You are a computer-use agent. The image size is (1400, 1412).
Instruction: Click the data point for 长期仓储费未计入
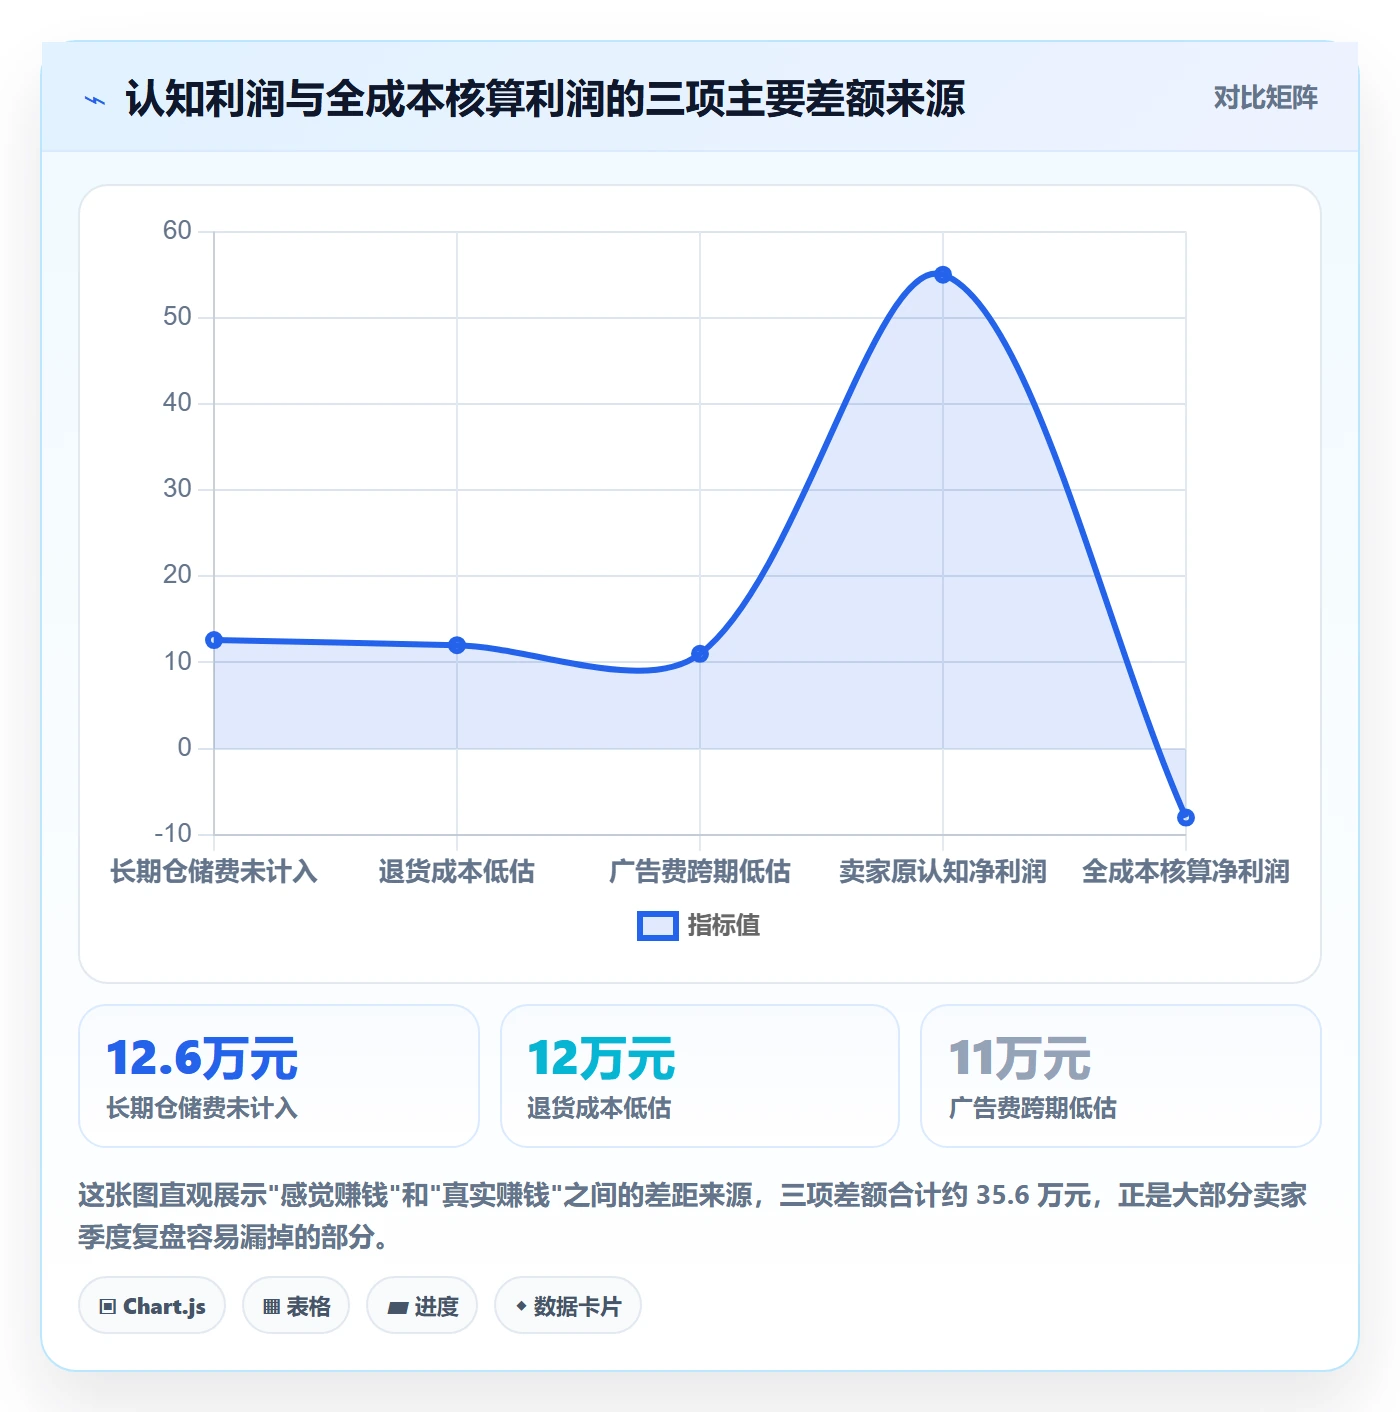[x=214, y=640]
